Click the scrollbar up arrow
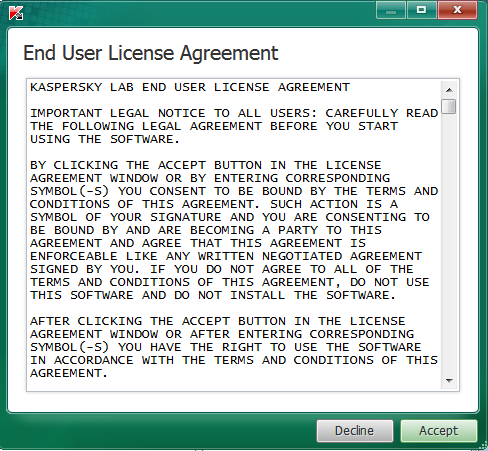This screenshot has height=451, width=488. 449,90
